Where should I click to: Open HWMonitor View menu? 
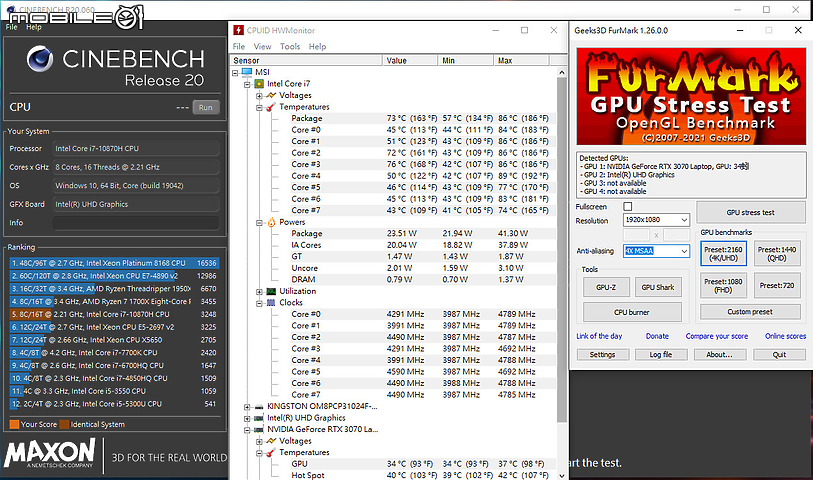coord(262,47)
